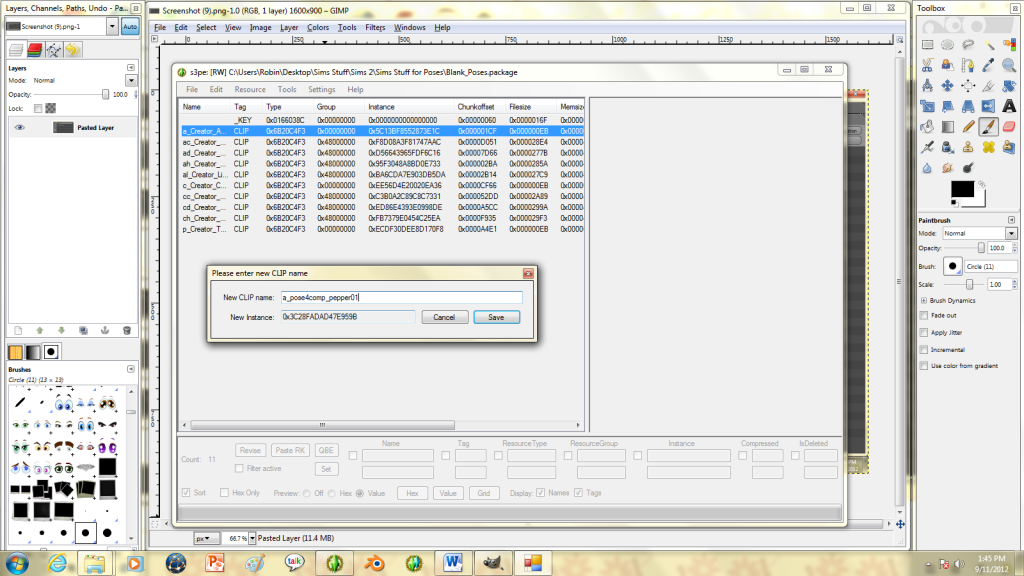
Task: Select the Crop tool
Action: 989,86
